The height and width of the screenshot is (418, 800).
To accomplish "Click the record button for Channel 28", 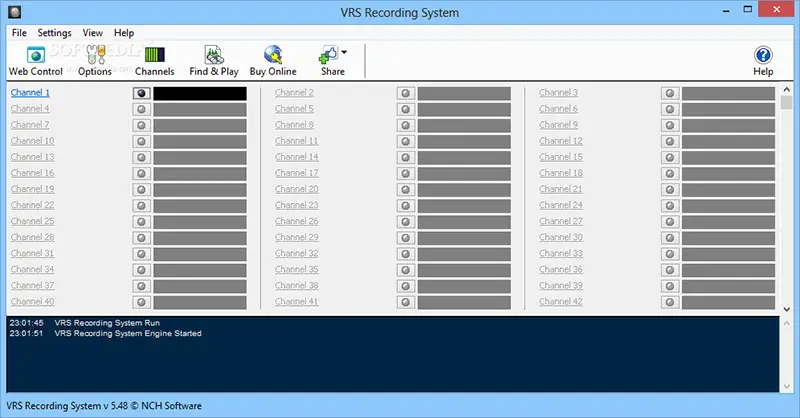I will [142, 238].
